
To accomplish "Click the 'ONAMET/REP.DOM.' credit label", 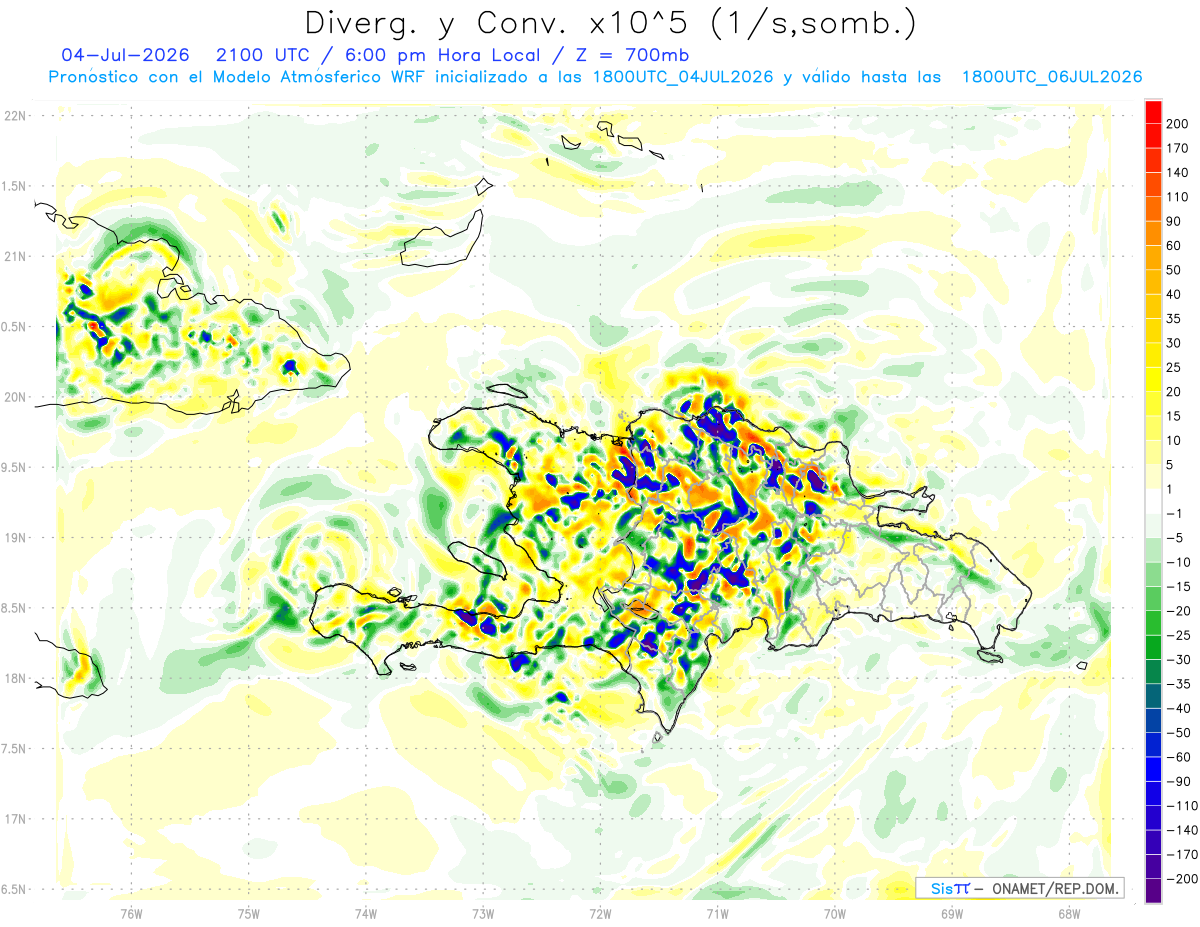I will (1054, 888).
